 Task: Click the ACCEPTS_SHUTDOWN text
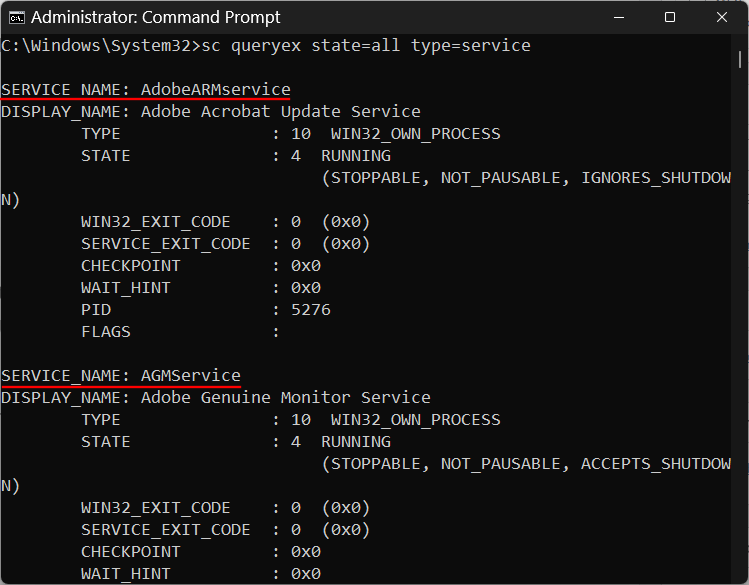(655, 464)
